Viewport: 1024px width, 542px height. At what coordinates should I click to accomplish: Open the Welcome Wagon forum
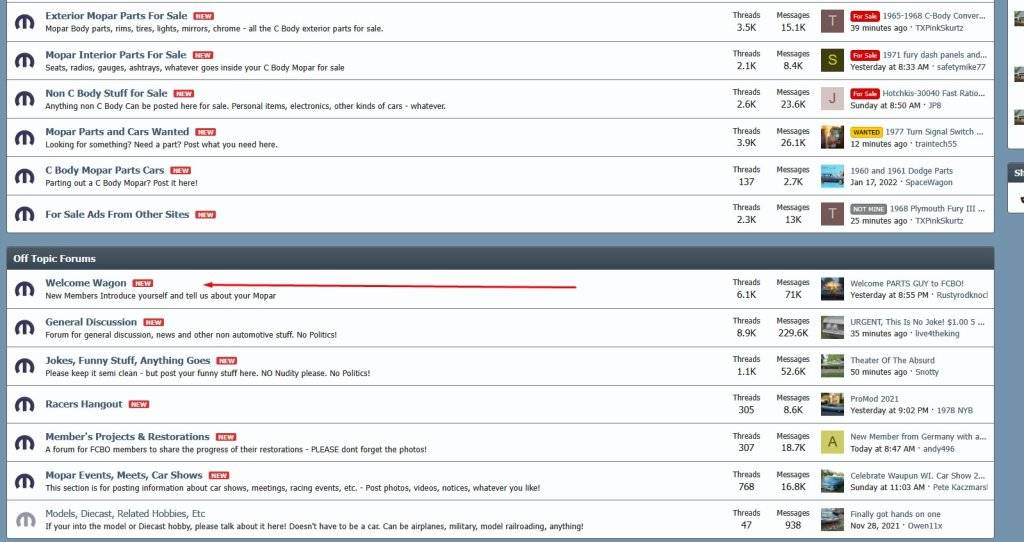click(x=86, y=283)
